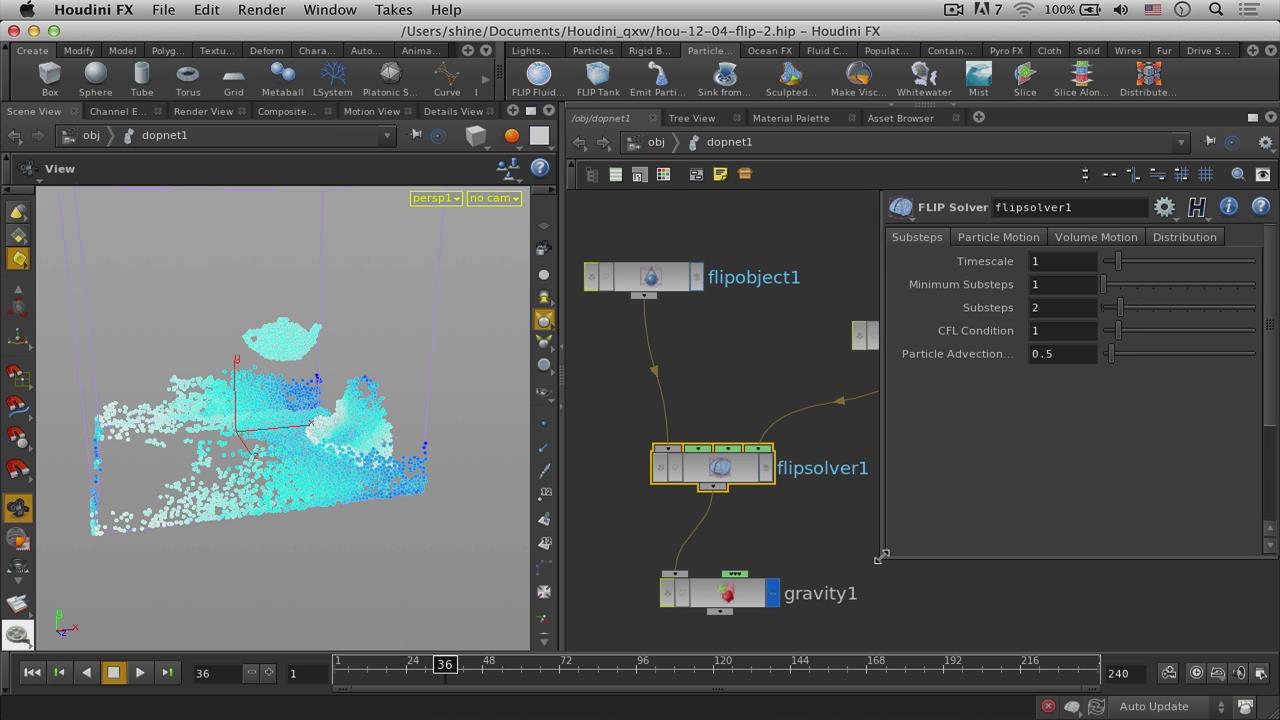This screenshot has height=720, width=1280.
Task: Expand the flipobject1 node output arrow
Action: [644, 296]
